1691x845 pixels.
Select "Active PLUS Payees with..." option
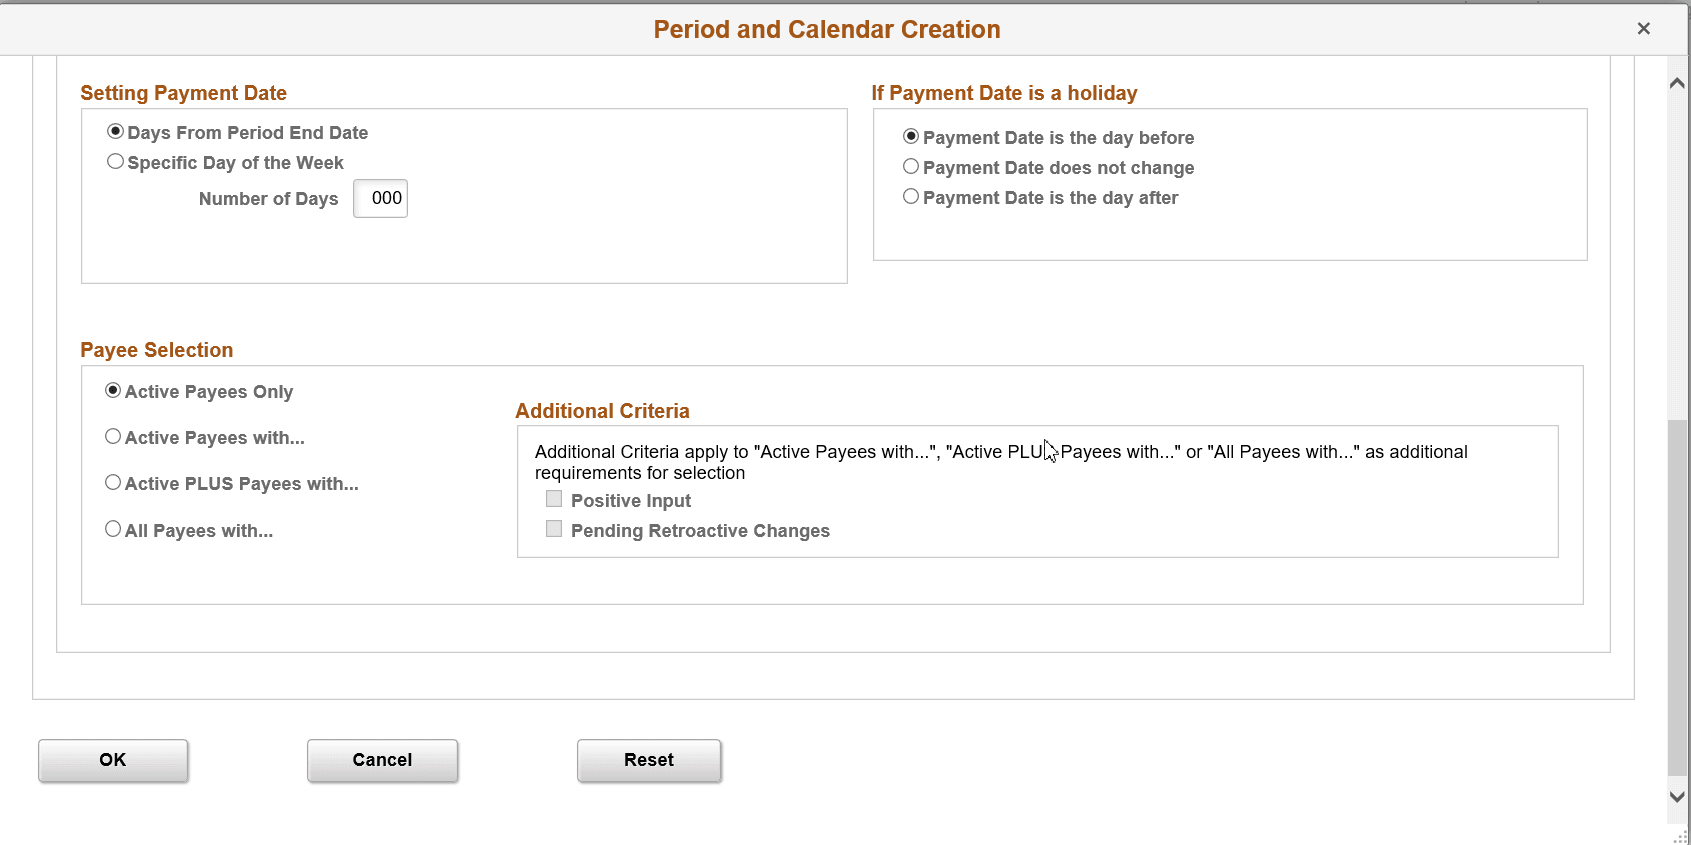coord(113,482)
